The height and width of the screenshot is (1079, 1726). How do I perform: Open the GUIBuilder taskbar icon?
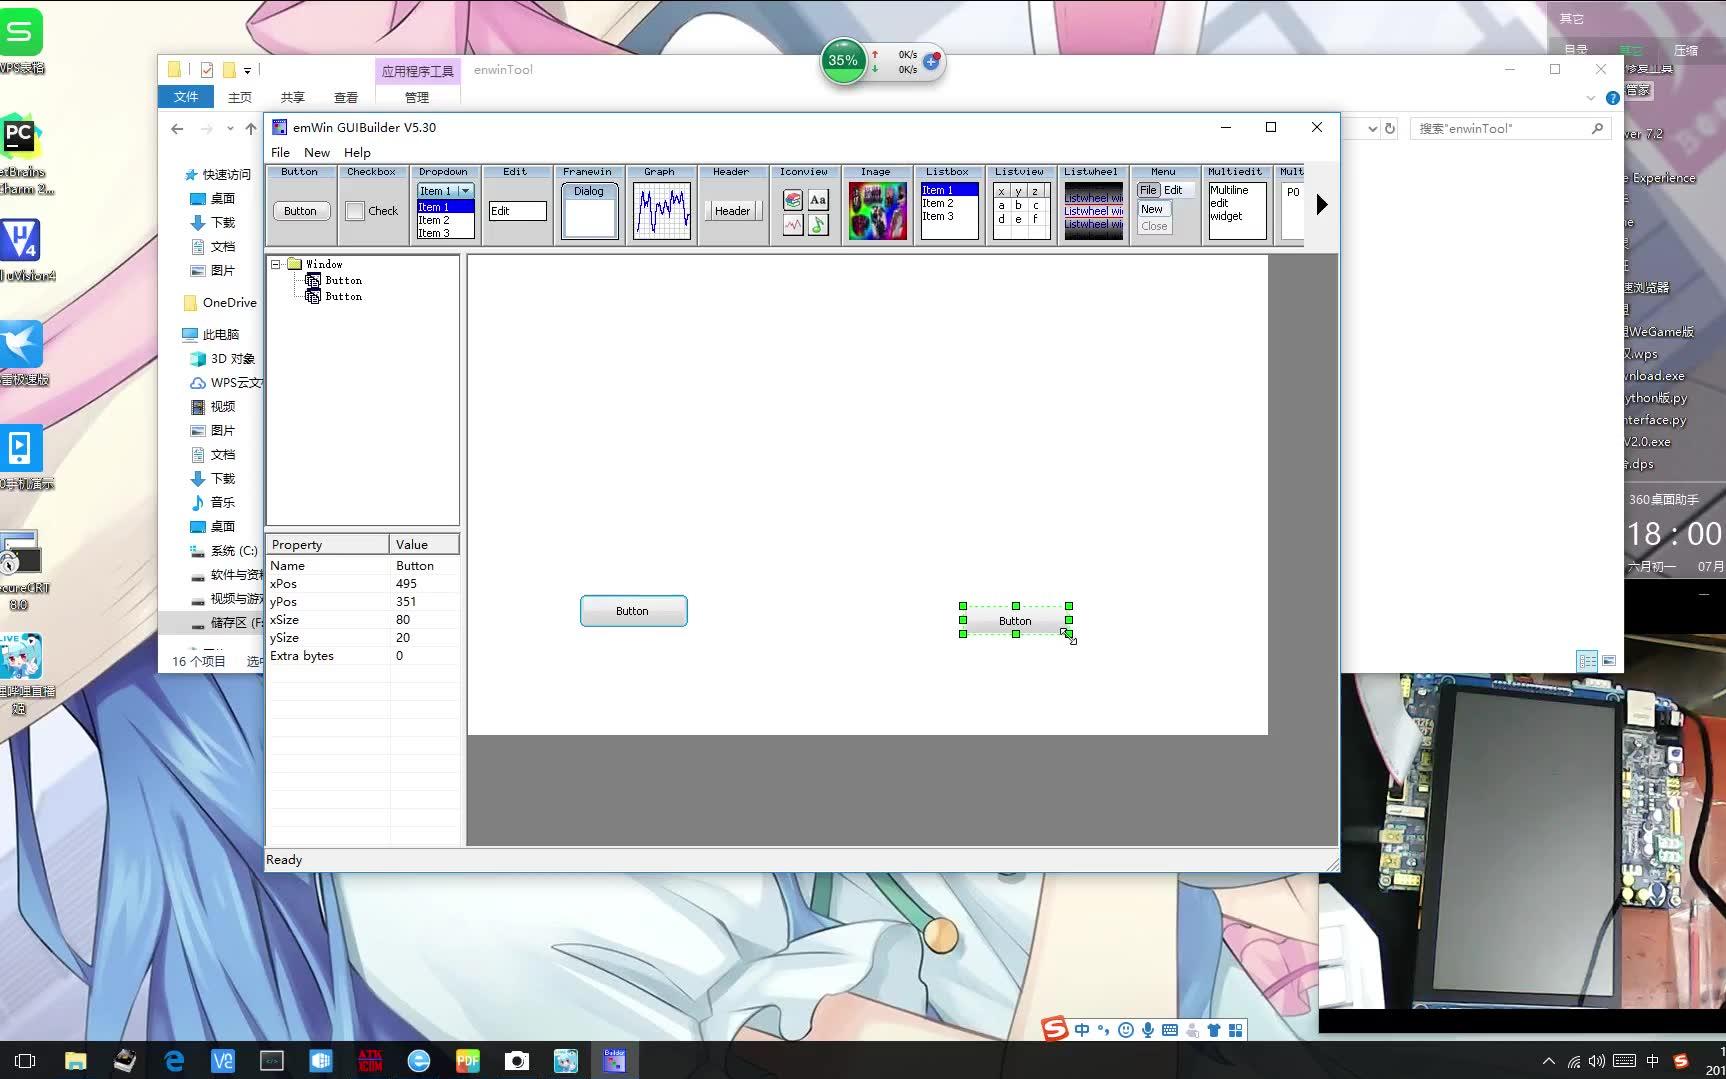(x=614, y=1061)
